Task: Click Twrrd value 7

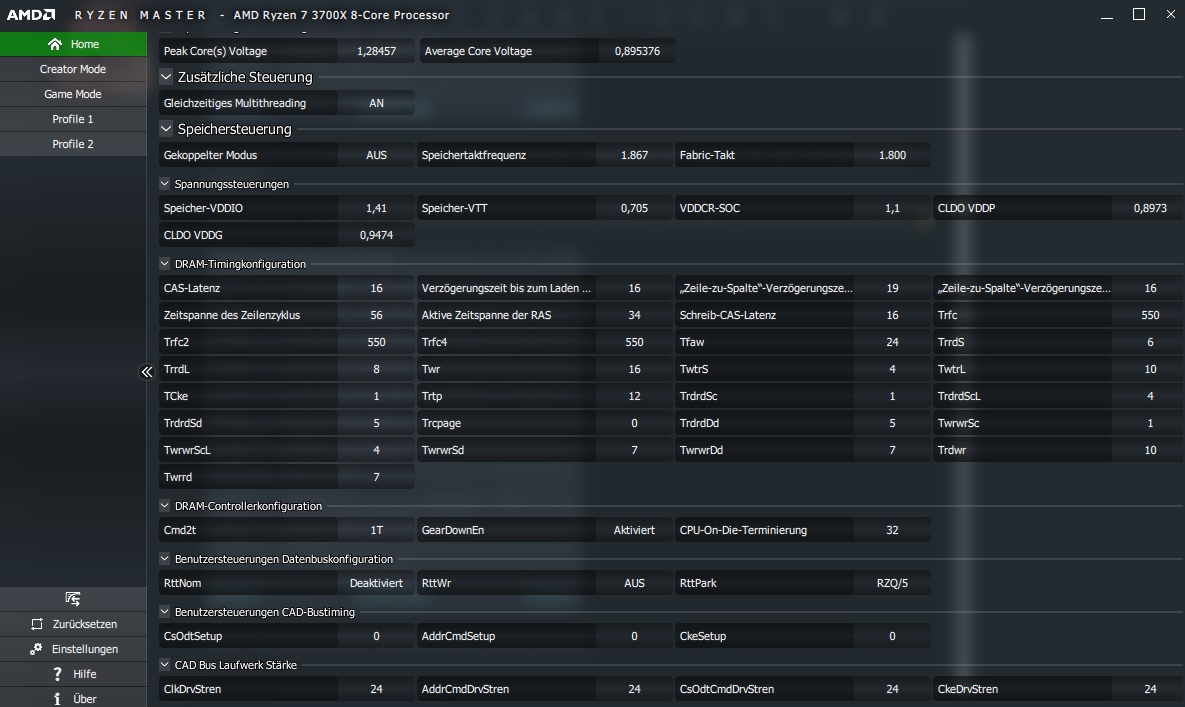Action: [x=376, y=477]
